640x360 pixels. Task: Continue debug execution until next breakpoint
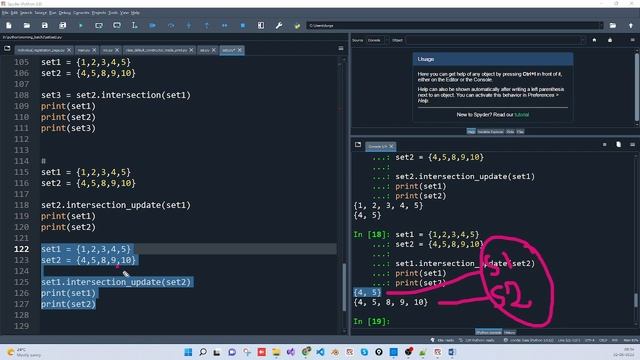224,25
